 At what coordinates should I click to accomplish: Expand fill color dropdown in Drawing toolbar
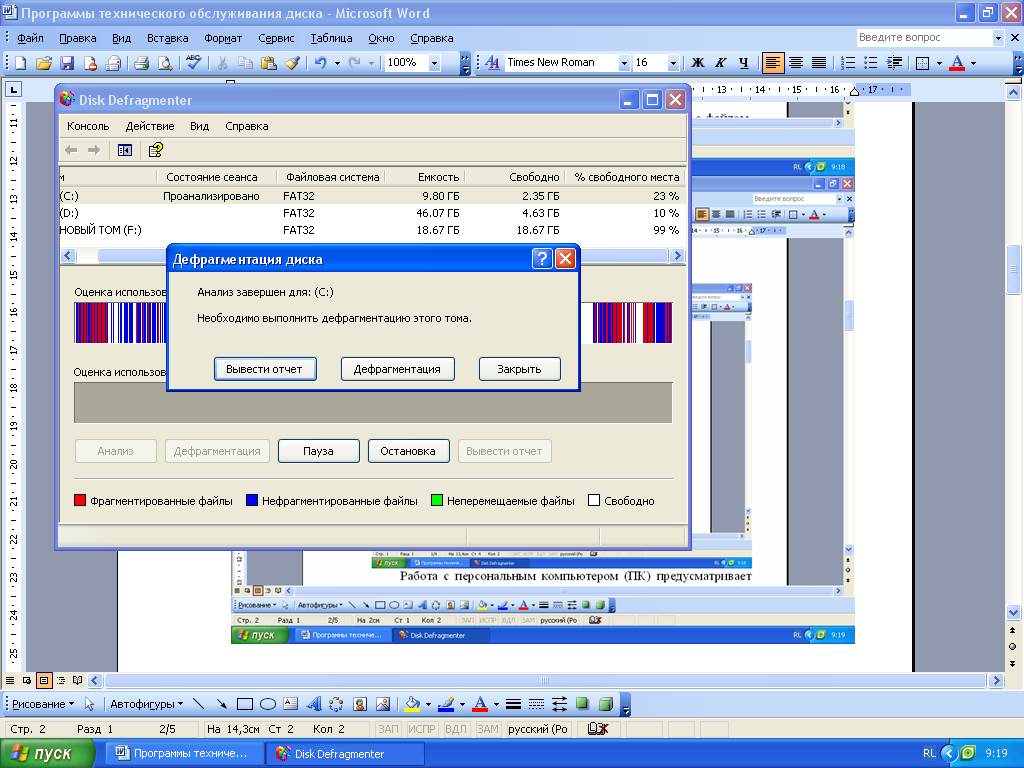point(428,705)
